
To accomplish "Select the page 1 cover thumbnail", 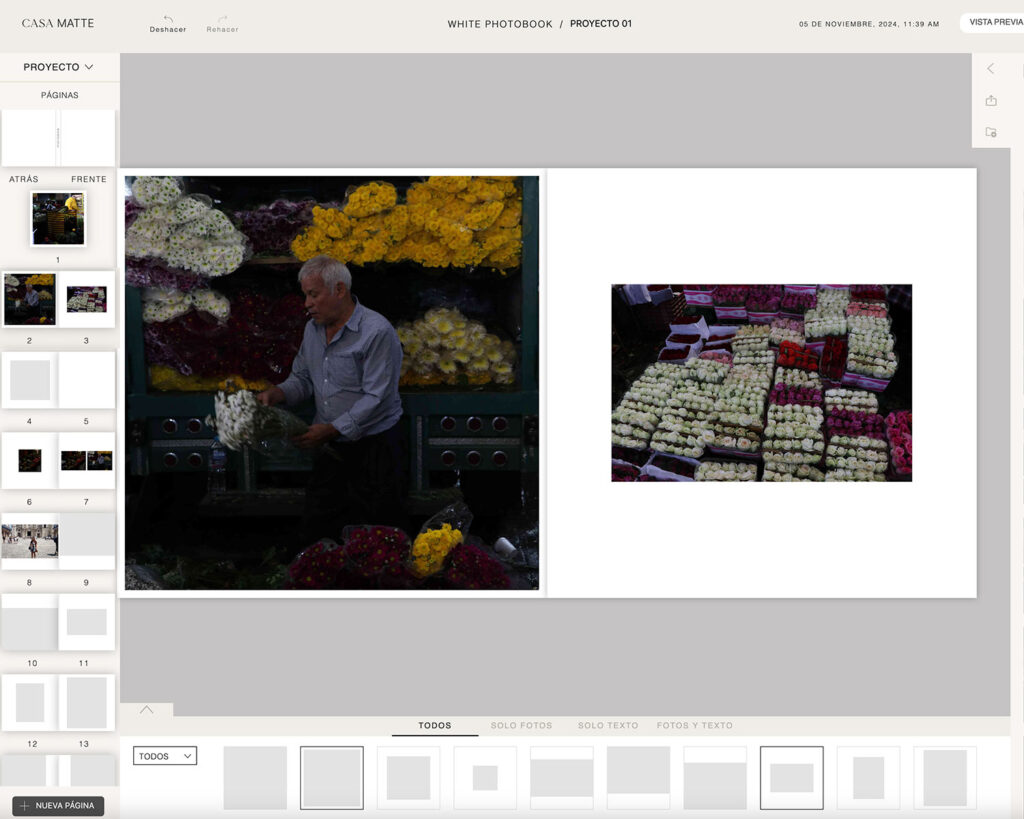I will (x=58, y=219).
